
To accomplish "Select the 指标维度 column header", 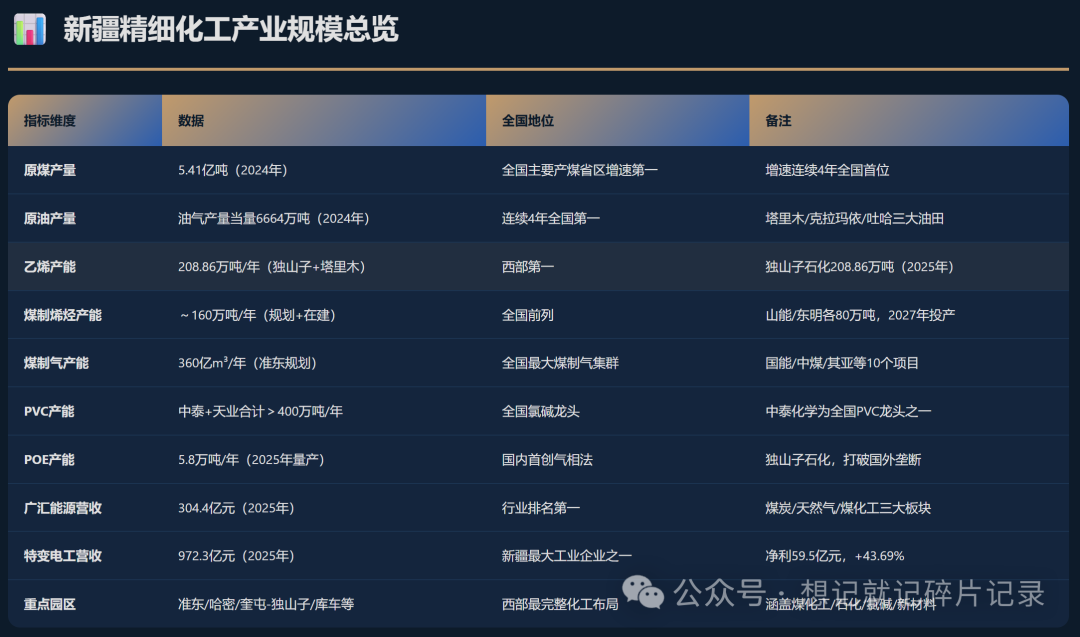I will point(50,121).
